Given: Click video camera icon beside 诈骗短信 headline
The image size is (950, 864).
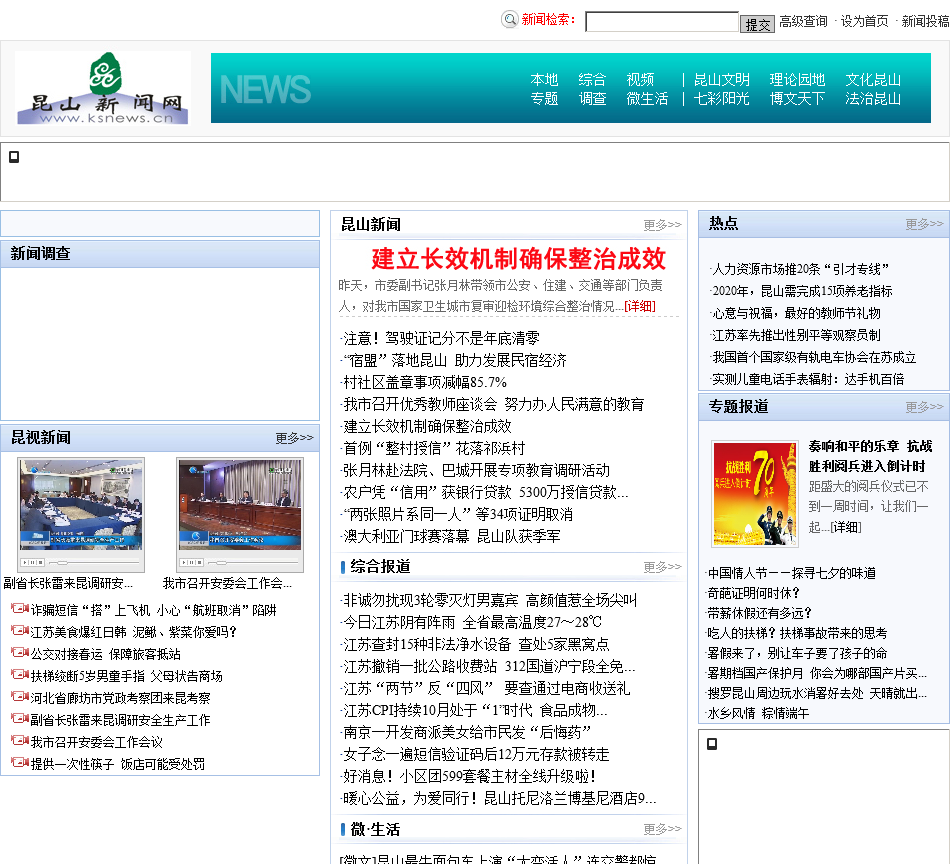Looking at the screenshot, I should pyautogui.click(x=19, y=609).
